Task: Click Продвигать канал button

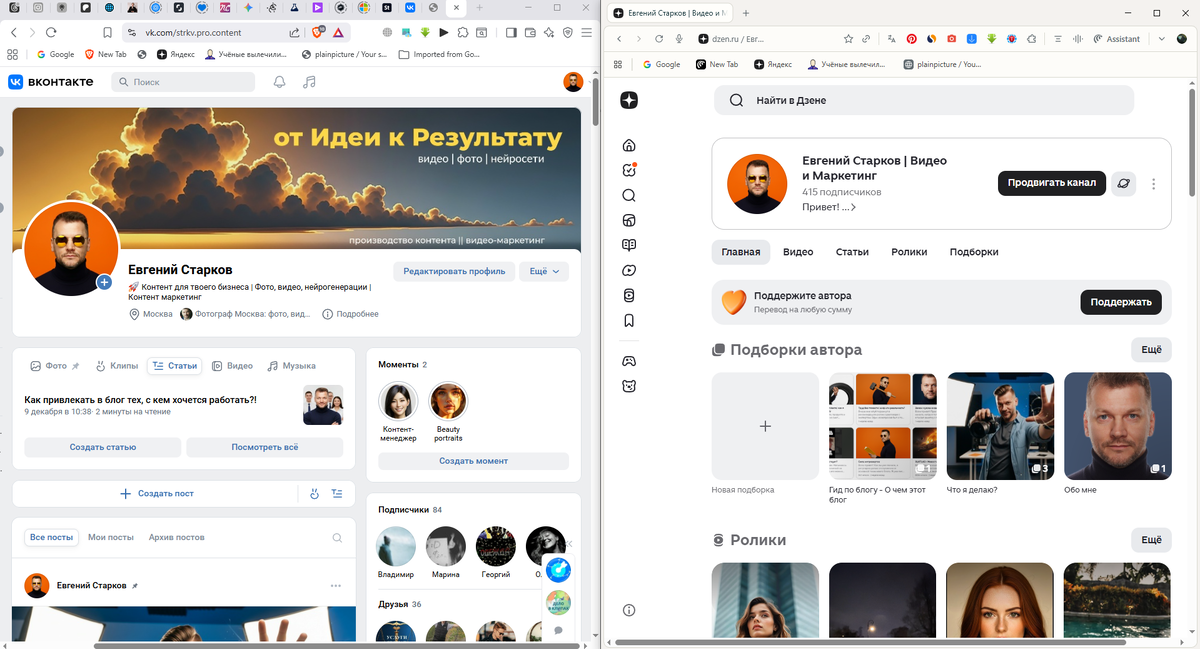Action: click(1052, 183)
